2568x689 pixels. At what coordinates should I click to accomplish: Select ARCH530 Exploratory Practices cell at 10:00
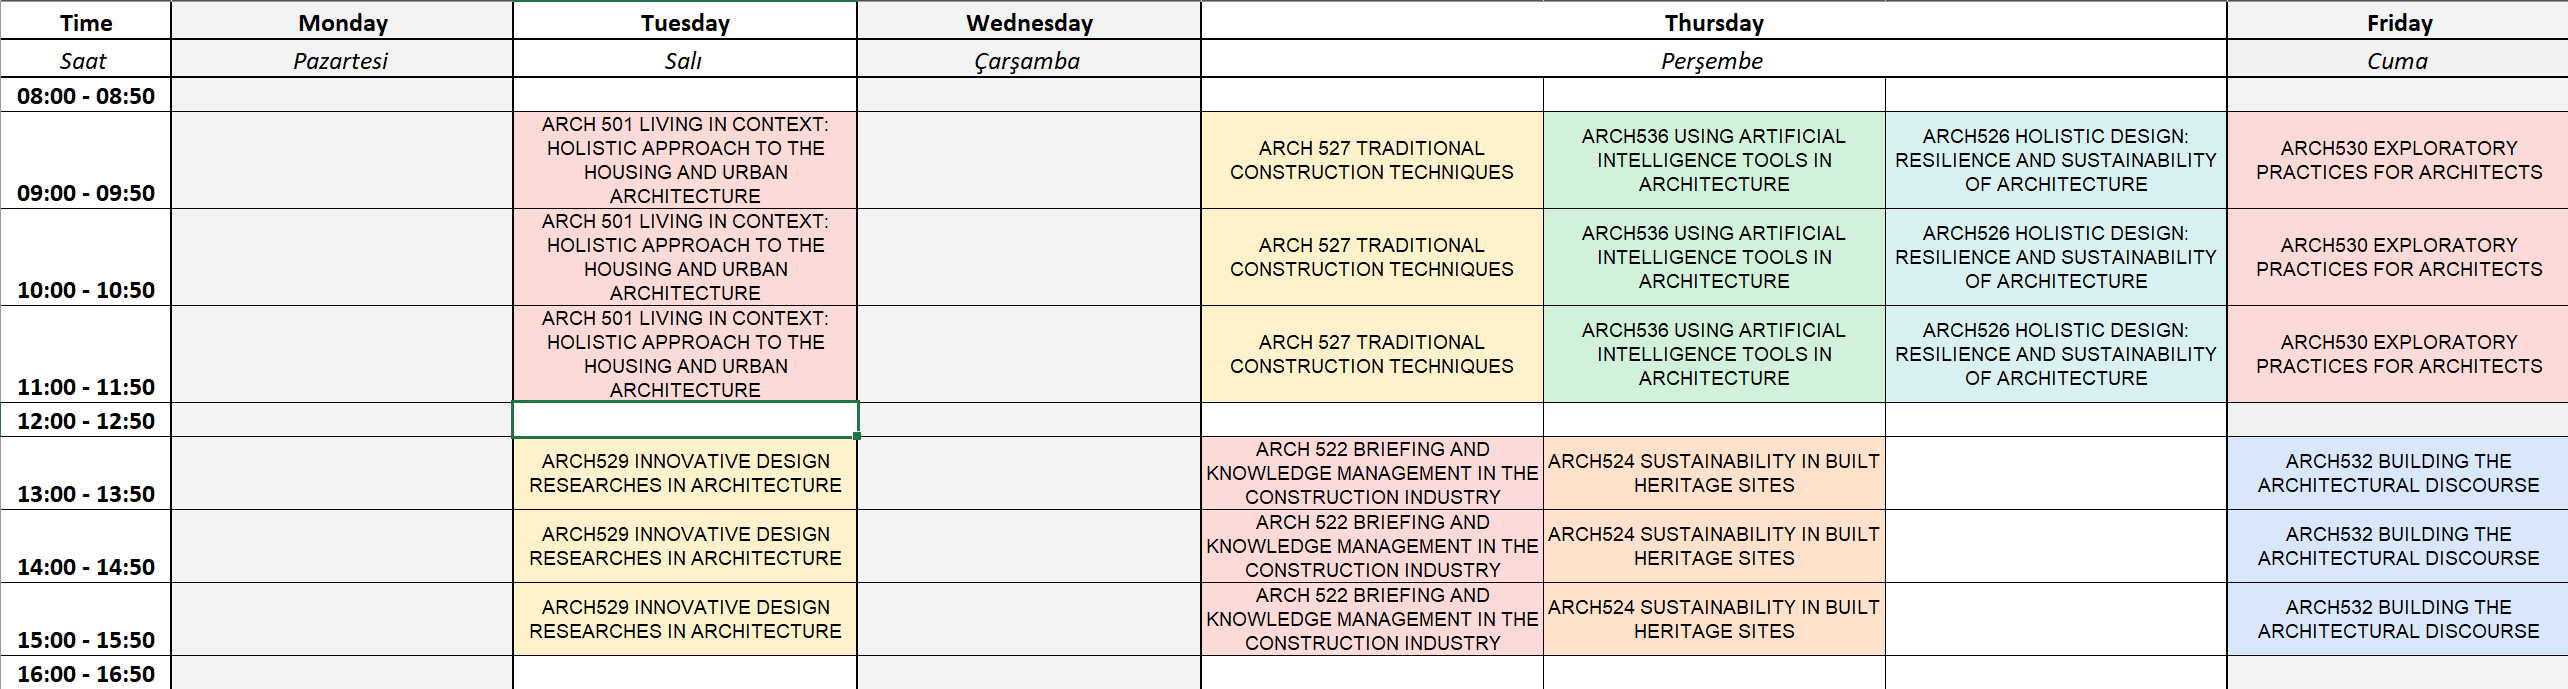(x=2398, y=257)
